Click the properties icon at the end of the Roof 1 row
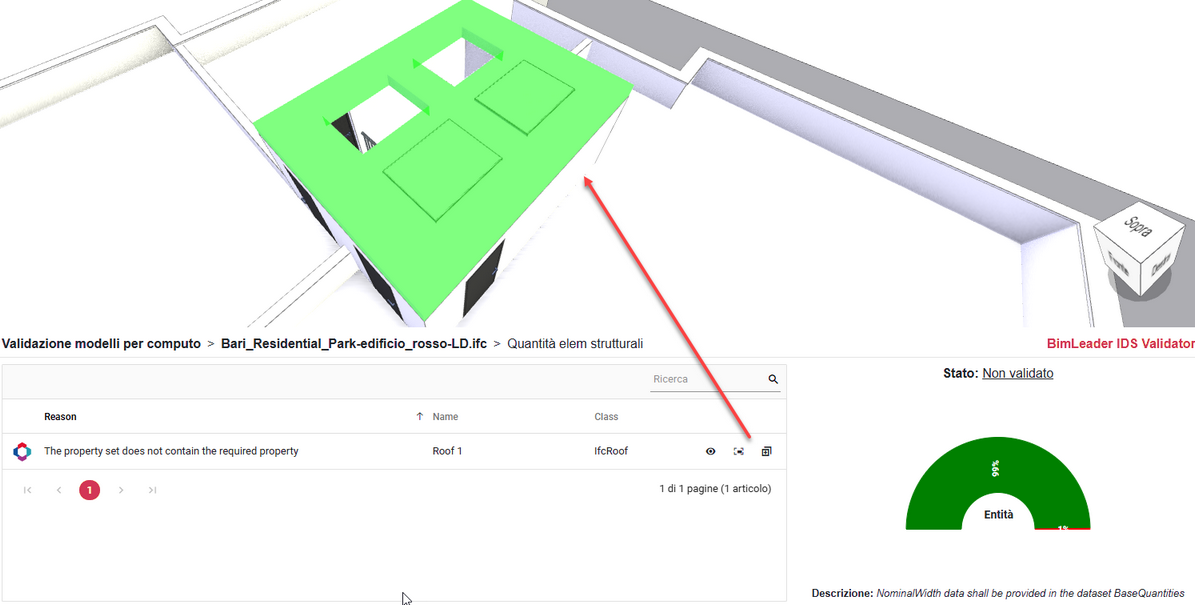This screenshot has height=605, width=1195. tap(767, 452)
